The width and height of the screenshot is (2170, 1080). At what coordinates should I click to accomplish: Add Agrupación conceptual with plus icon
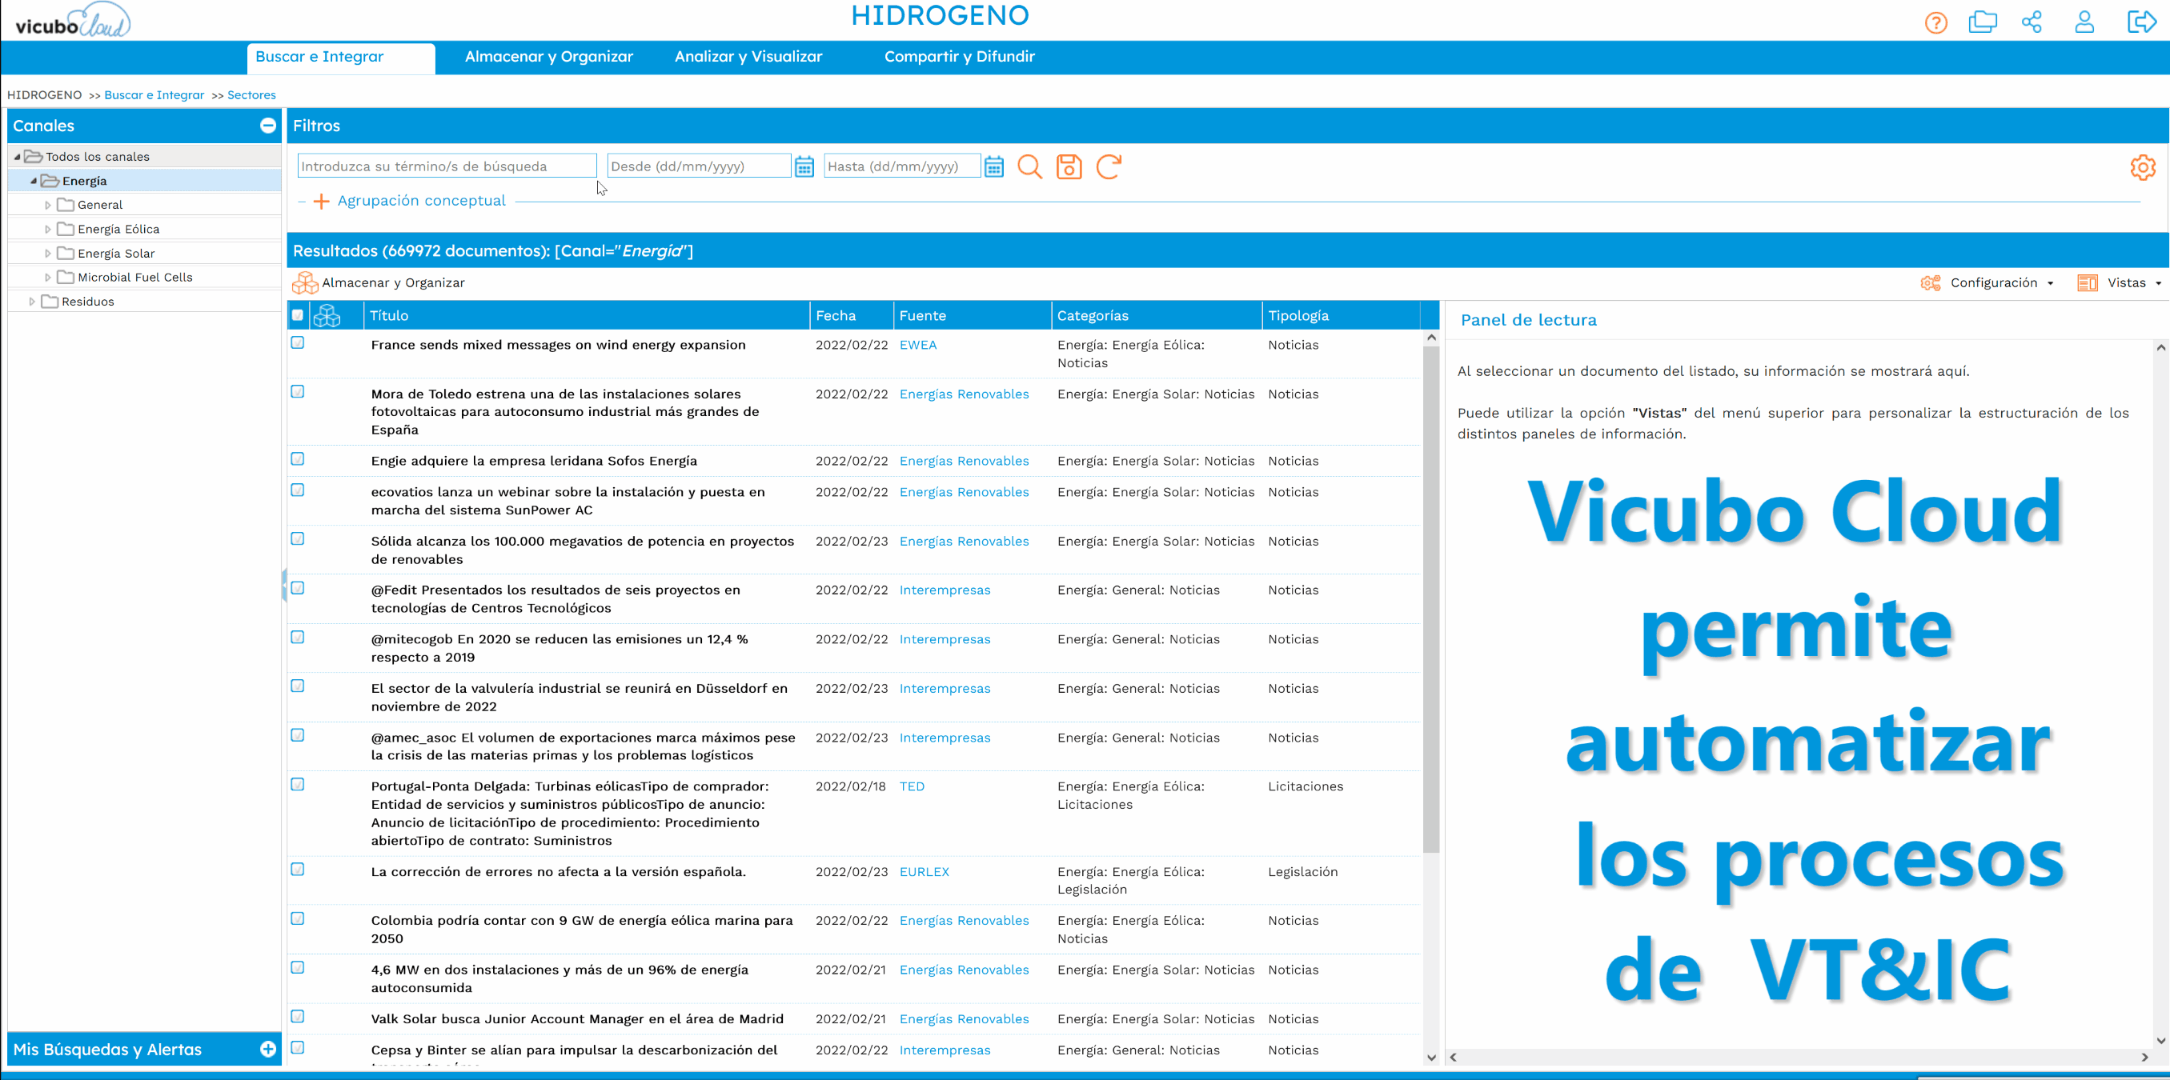[321, 201]
